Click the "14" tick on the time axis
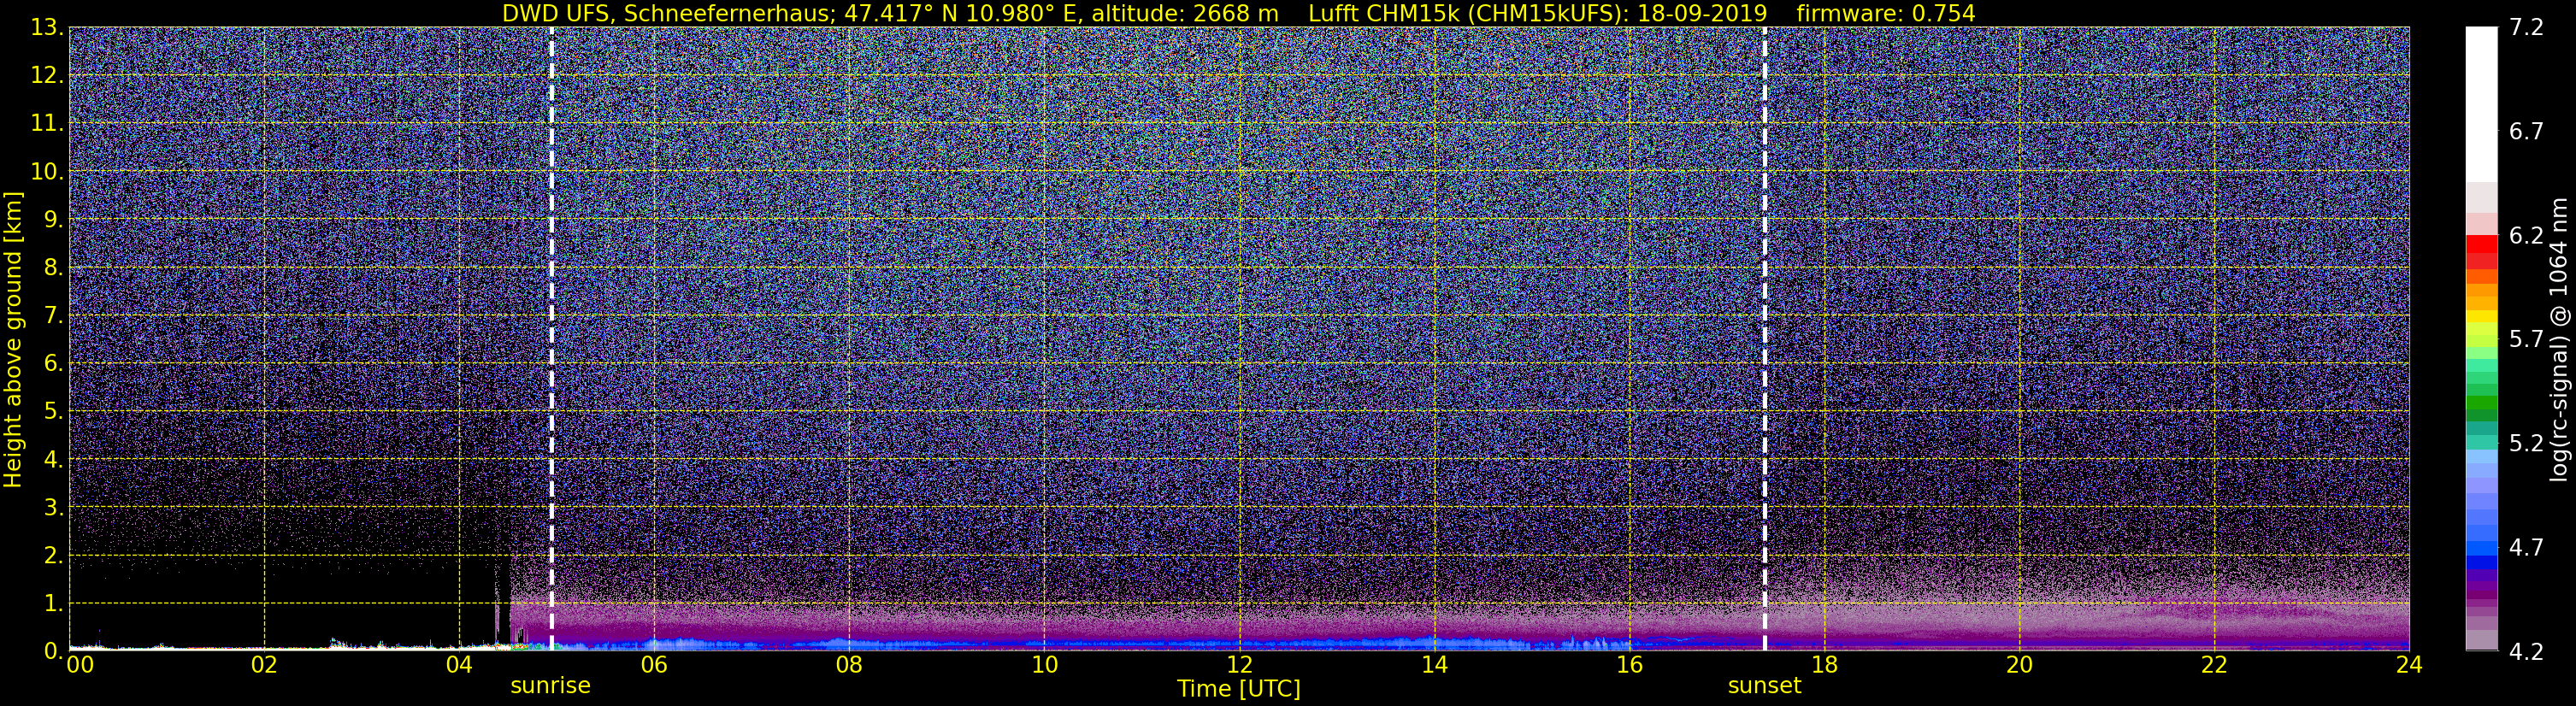This screenshot has height=706, width=2576. (1434, 665)
